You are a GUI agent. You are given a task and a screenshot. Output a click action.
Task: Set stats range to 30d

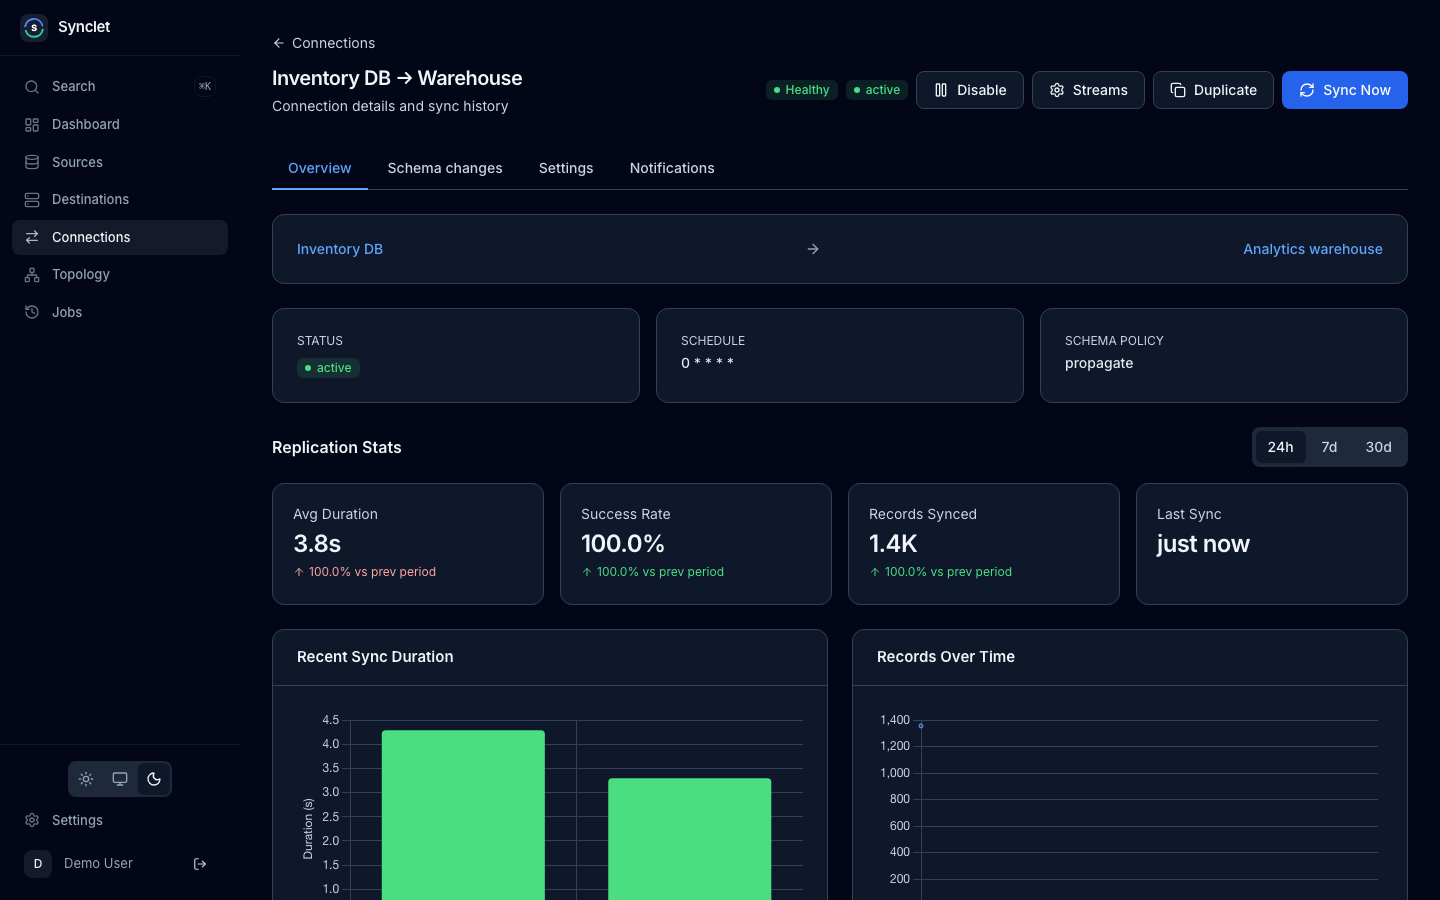coord(1379,447)
